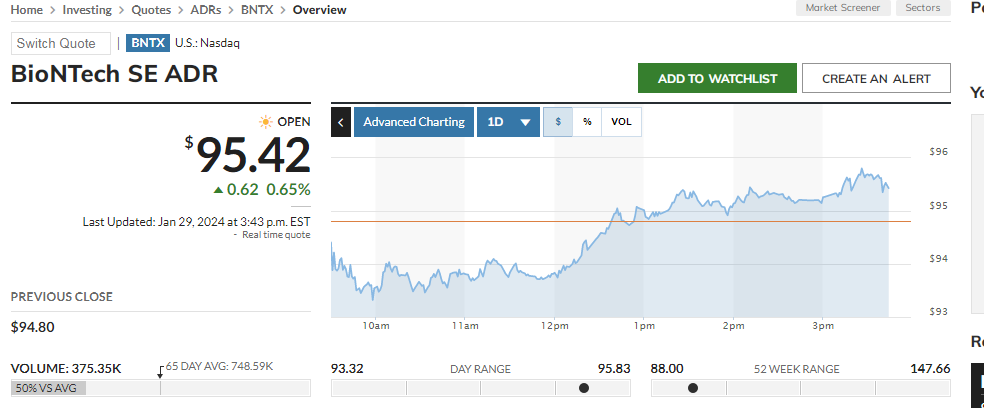Open Investing breadcrumb link
Viewport: 984px width, 408px height.
87,10
